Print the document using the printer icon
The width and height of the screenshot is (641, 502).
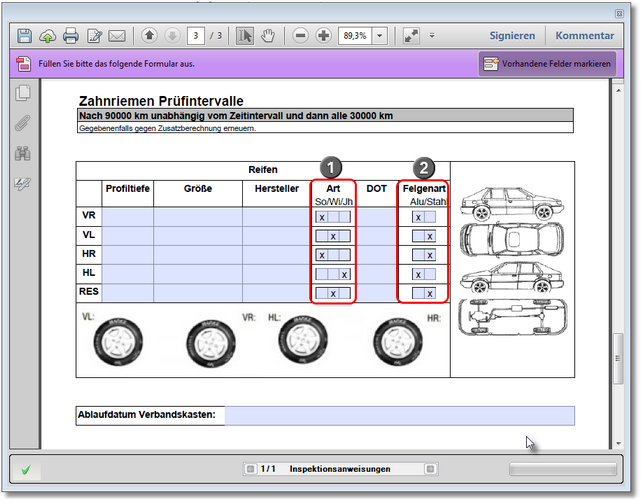coord(71,36)
